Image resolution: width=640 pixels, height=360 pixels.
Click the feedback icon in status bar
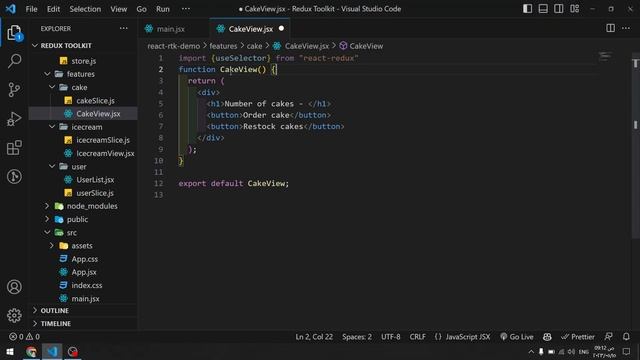[608, 337]
